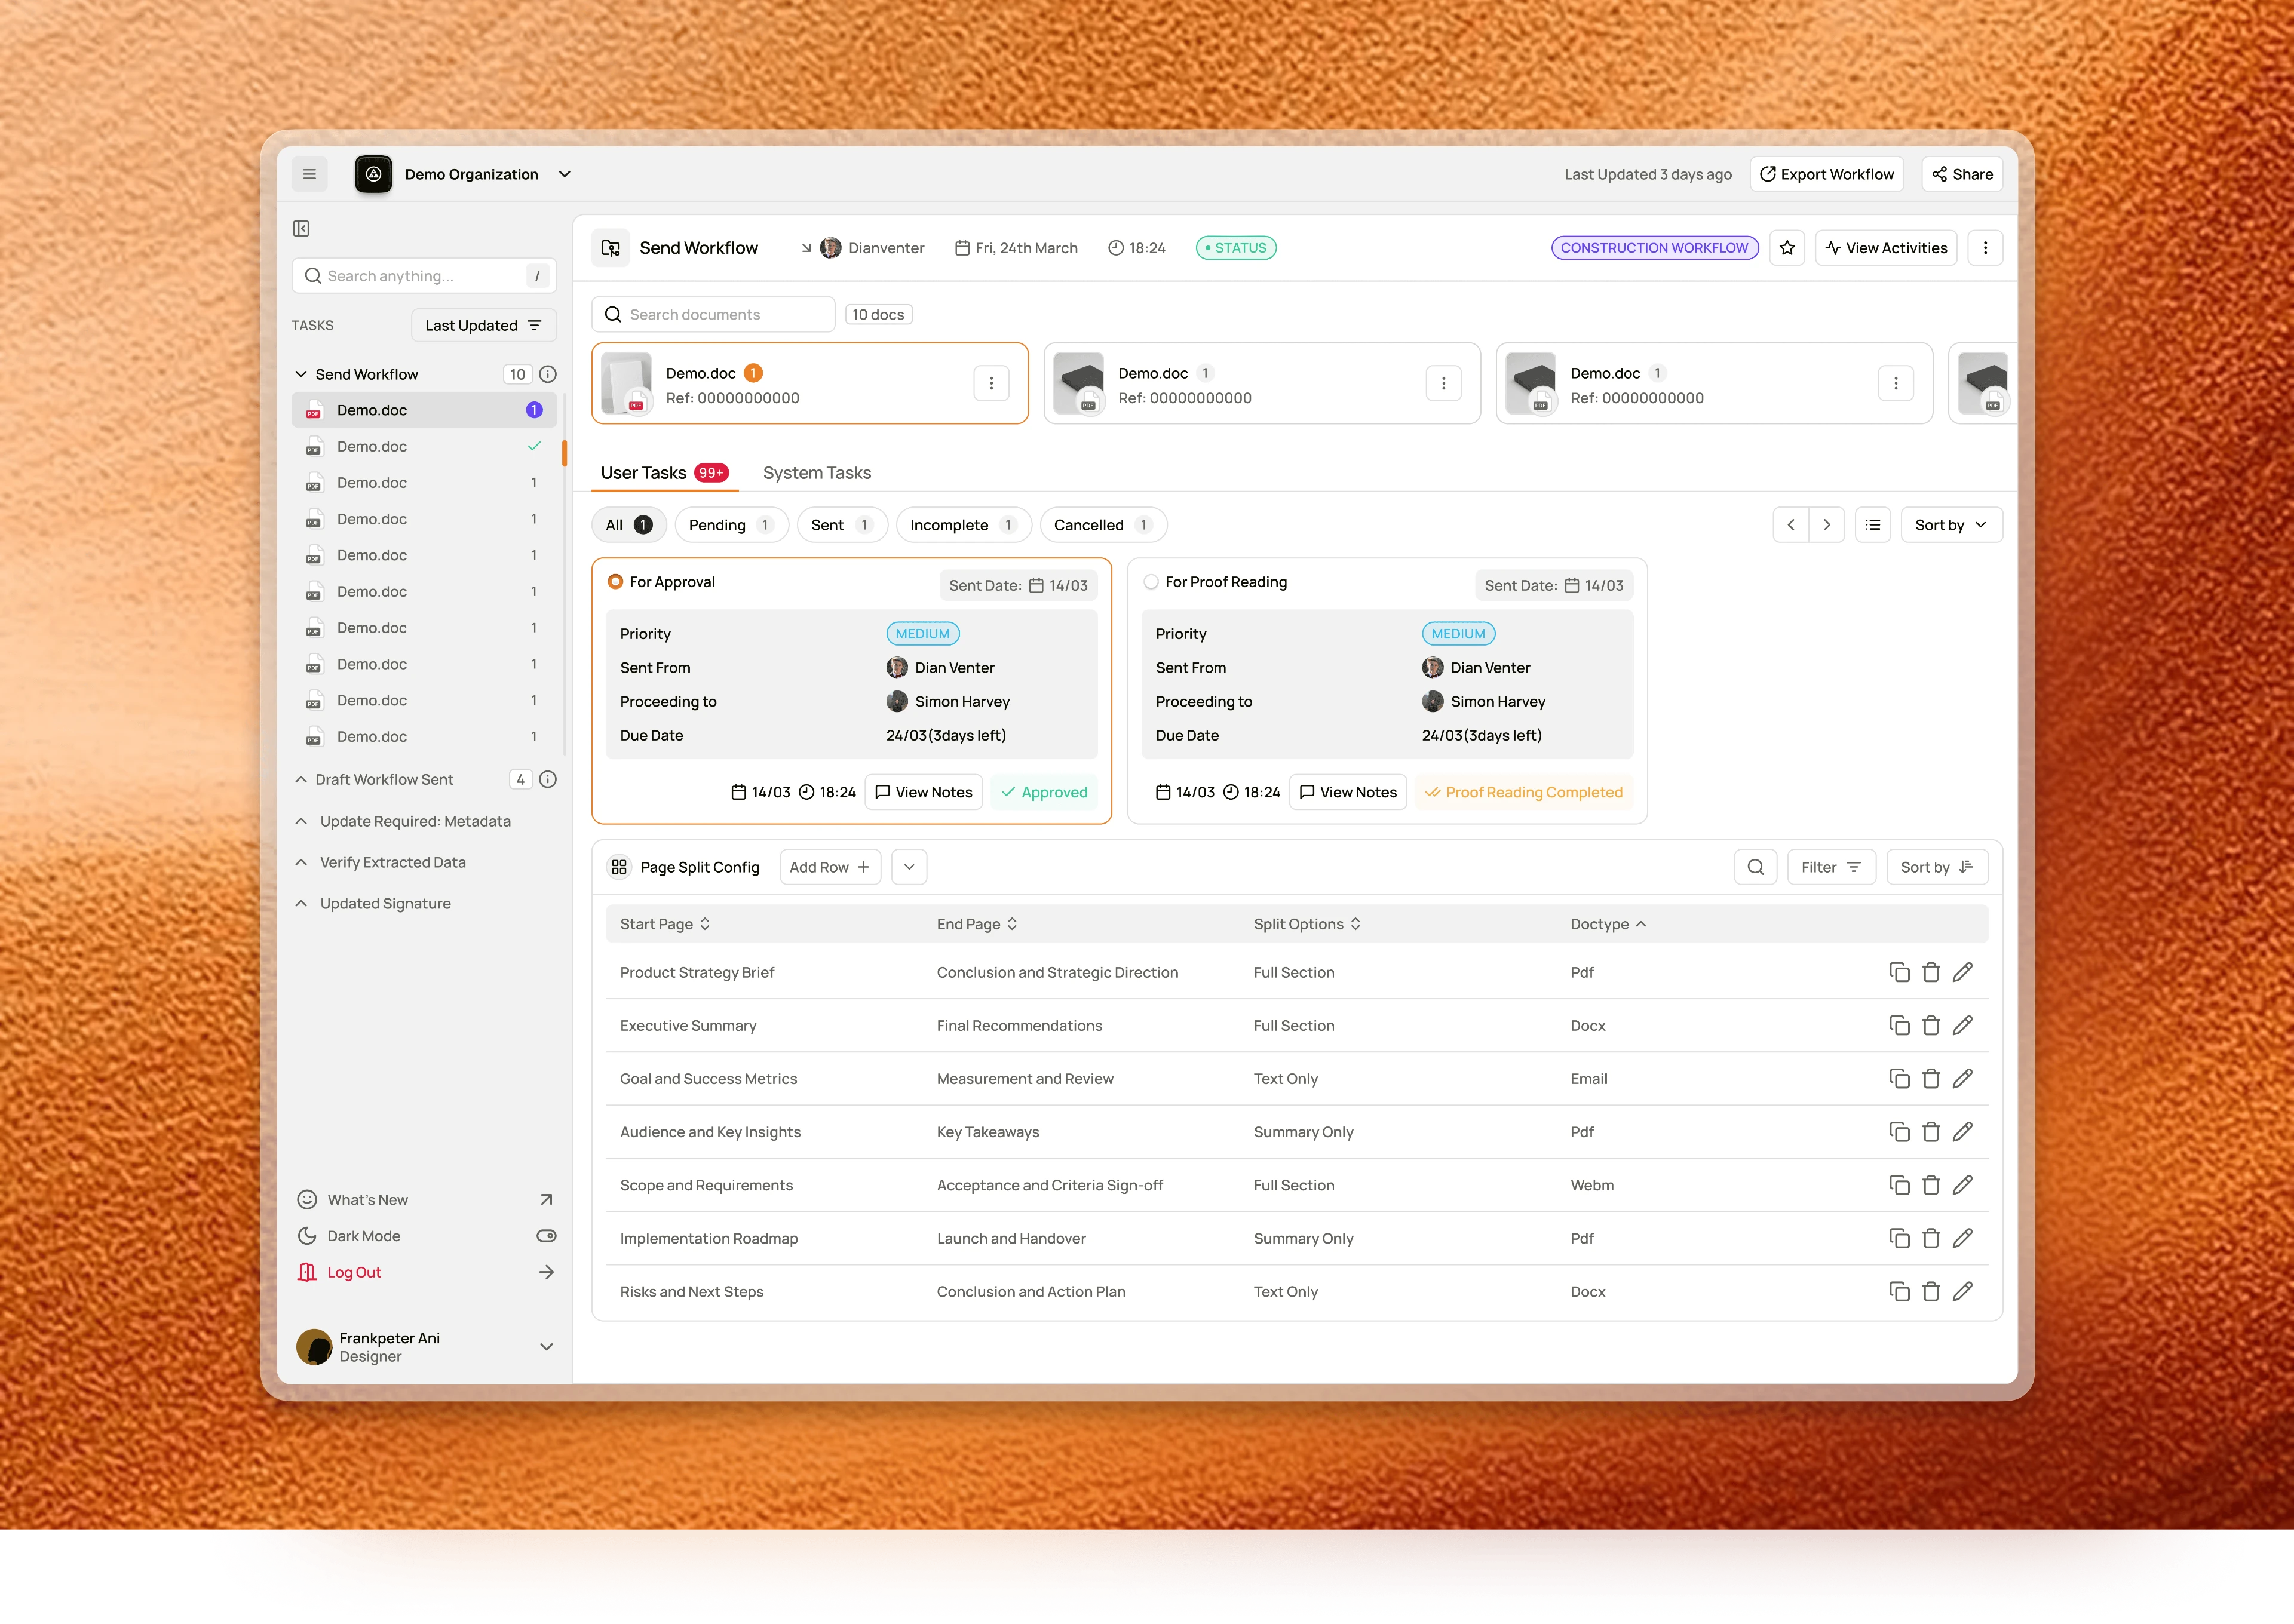Copy the Scope and Requirements row
This screenshot has height=1624, width=2294.
tap(1899, 1185)
